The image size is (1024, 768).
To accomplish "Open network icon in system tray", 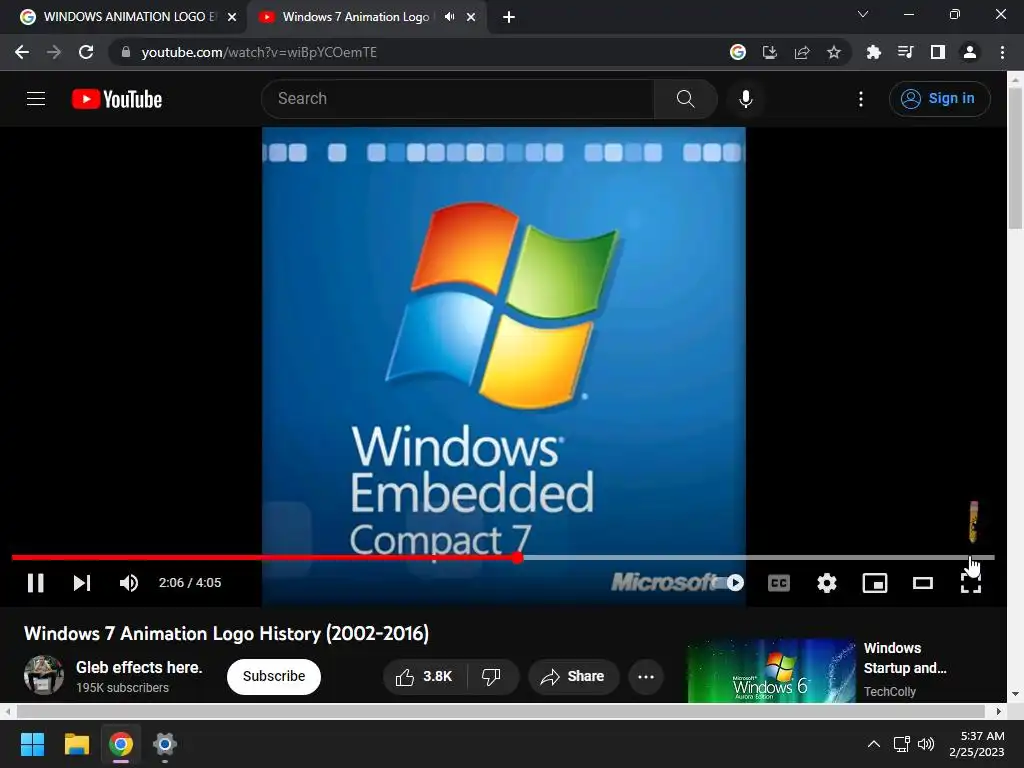I will [902, 744].
